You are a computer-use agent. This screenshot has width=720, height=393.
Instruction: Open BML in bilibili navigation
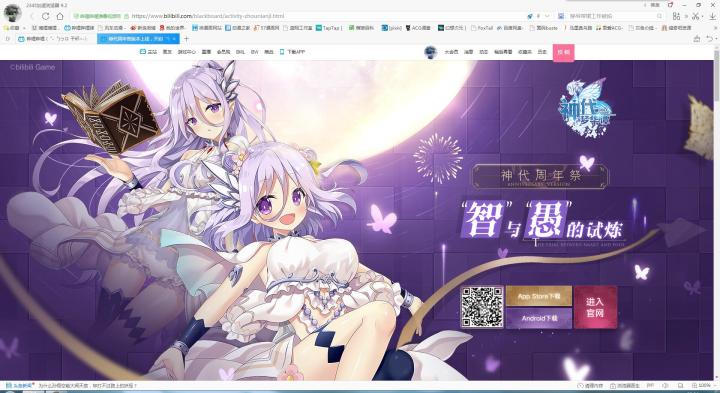coord(241,52)
